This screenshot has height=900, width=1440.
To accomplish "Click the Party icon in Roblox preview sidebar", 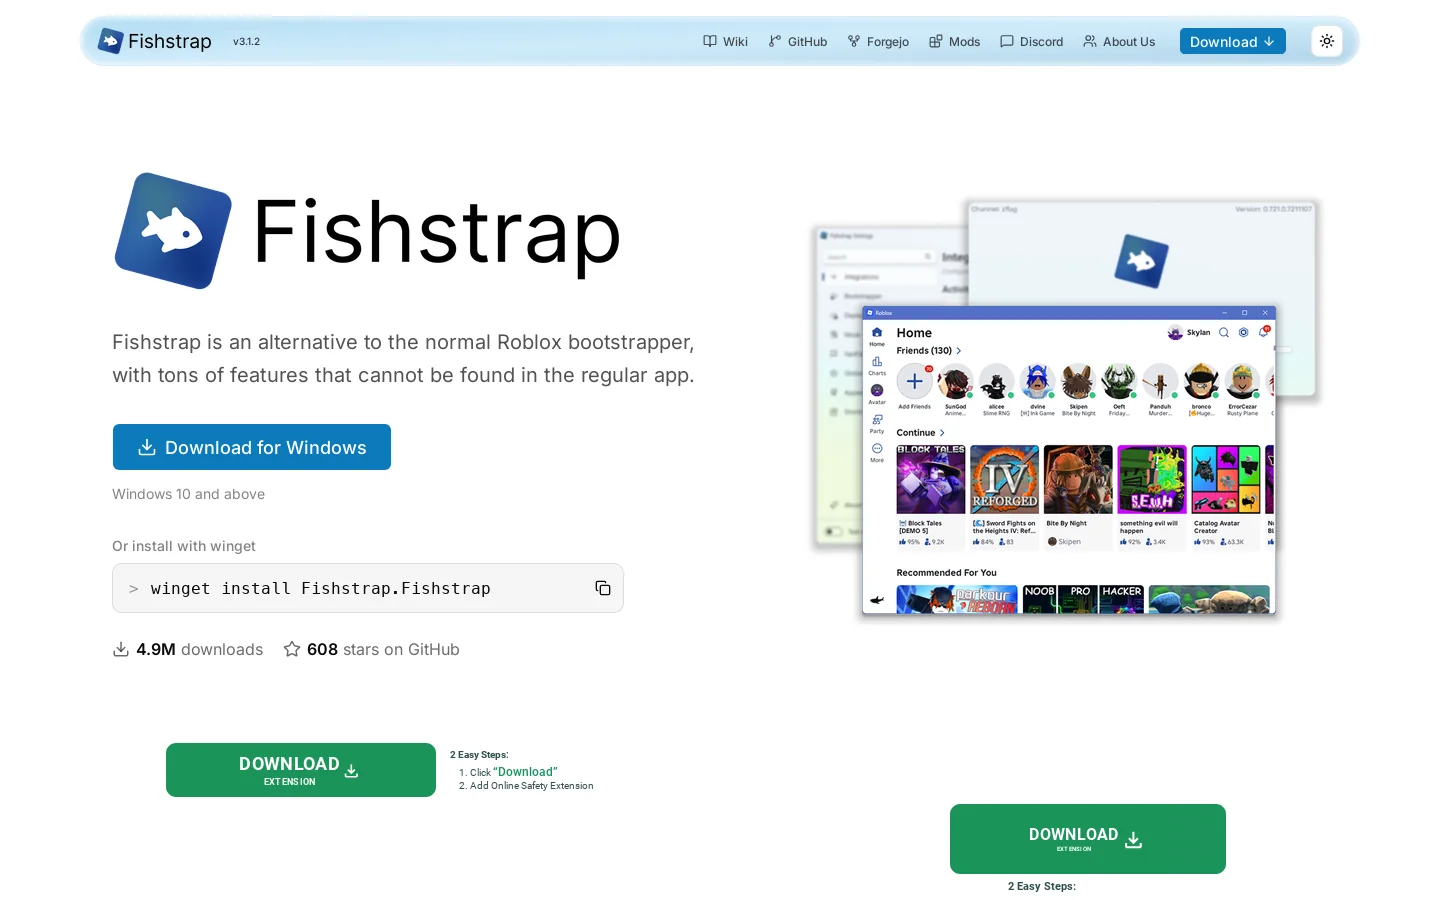I will point(877,419).
